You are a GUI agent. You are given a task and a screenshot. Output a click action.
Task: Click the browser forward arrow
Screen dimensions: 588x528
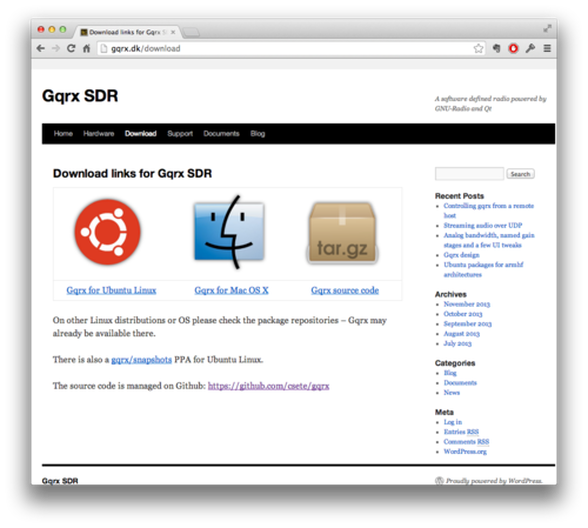[56, 48]
